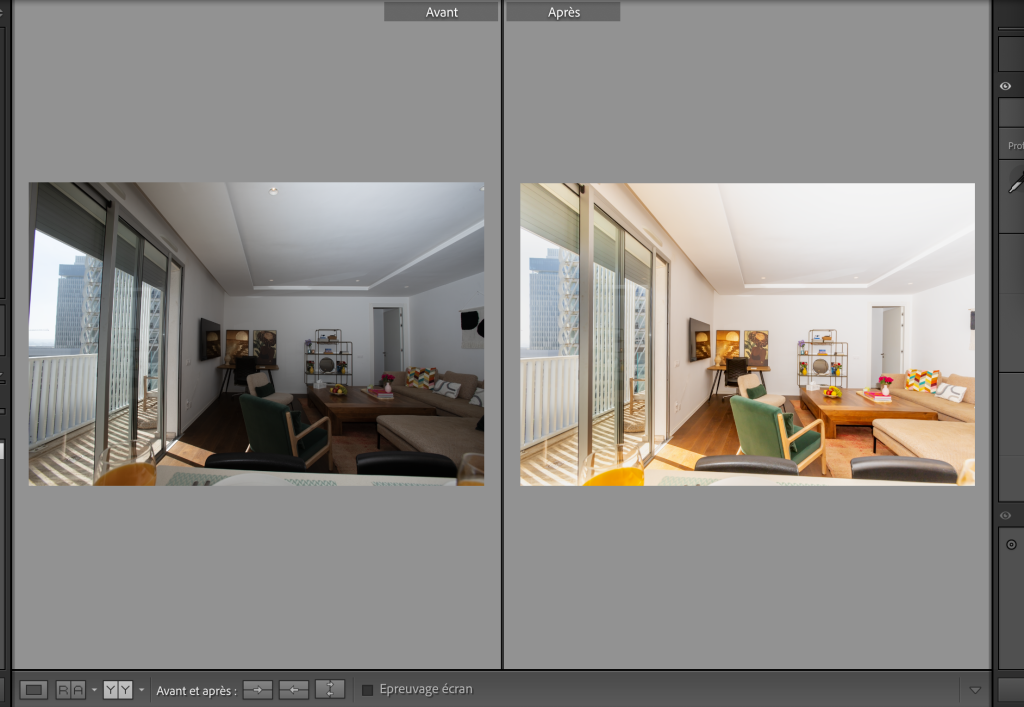Image resolution: width=1024 pixels, height=707 pixels.
Task: Copy Before settings to After arrow
Action: point(257,690)
